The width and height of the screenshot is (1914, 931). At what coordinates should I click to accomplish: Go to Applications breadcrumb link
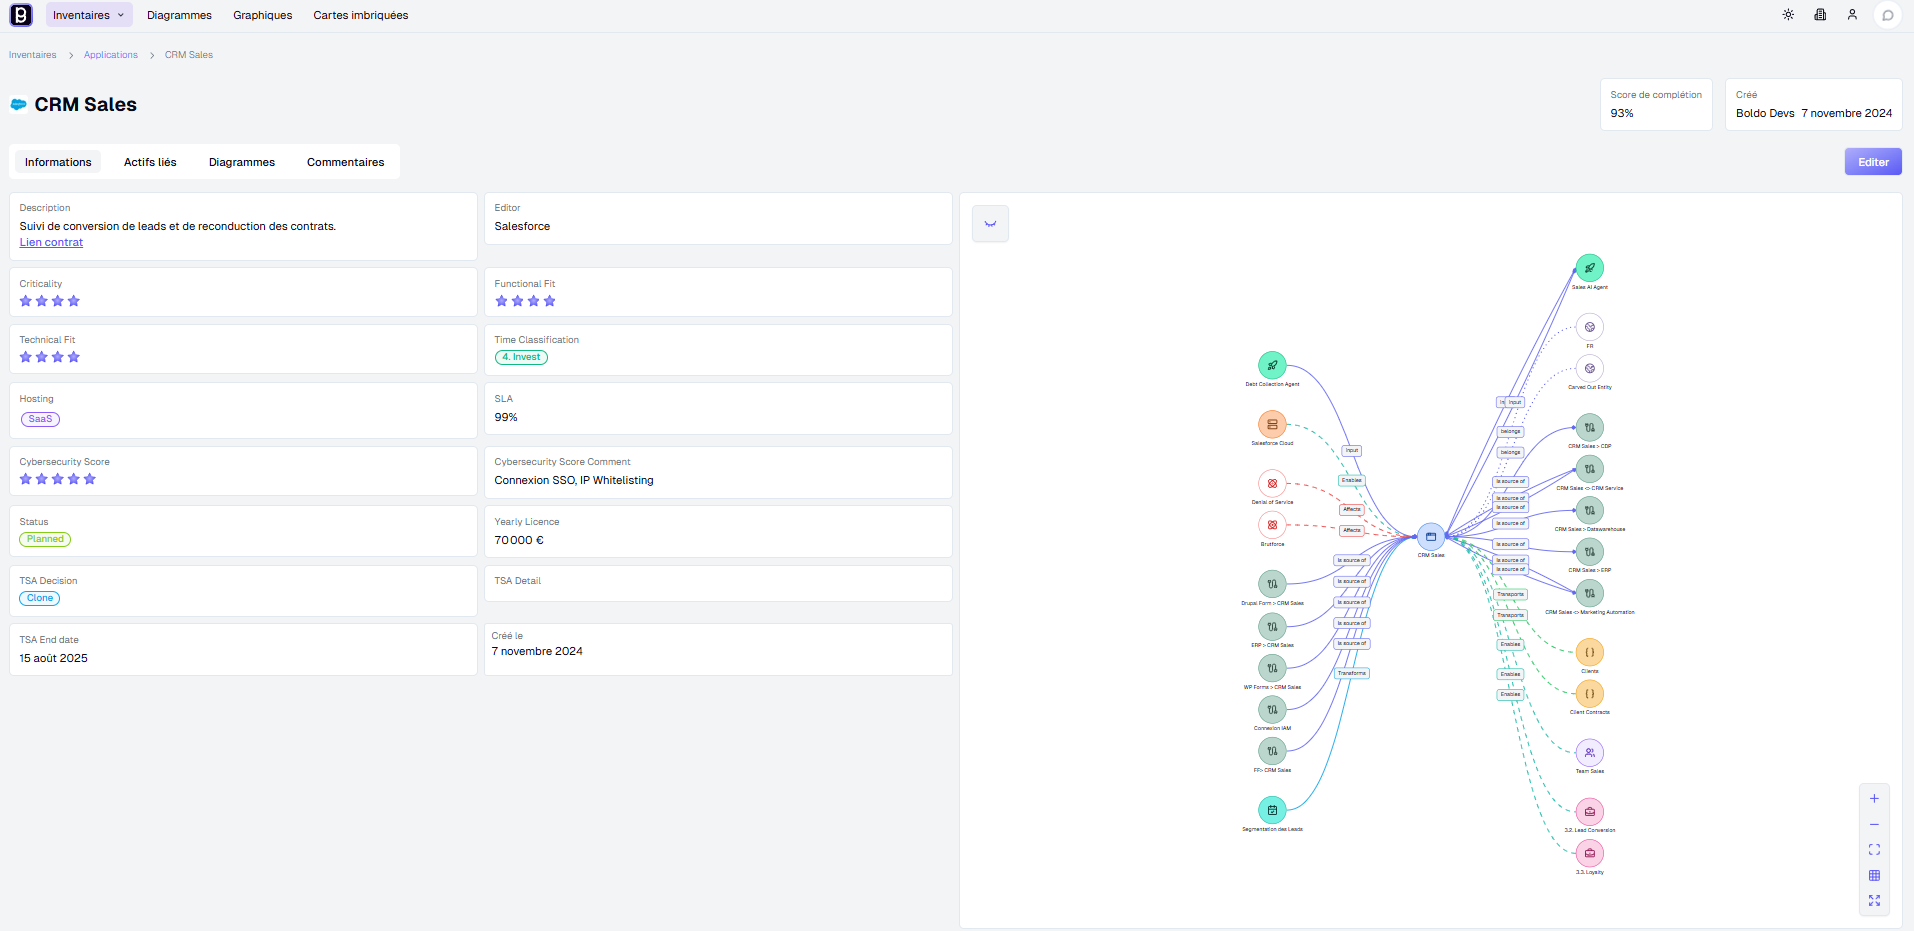click(x=111, y=55)
